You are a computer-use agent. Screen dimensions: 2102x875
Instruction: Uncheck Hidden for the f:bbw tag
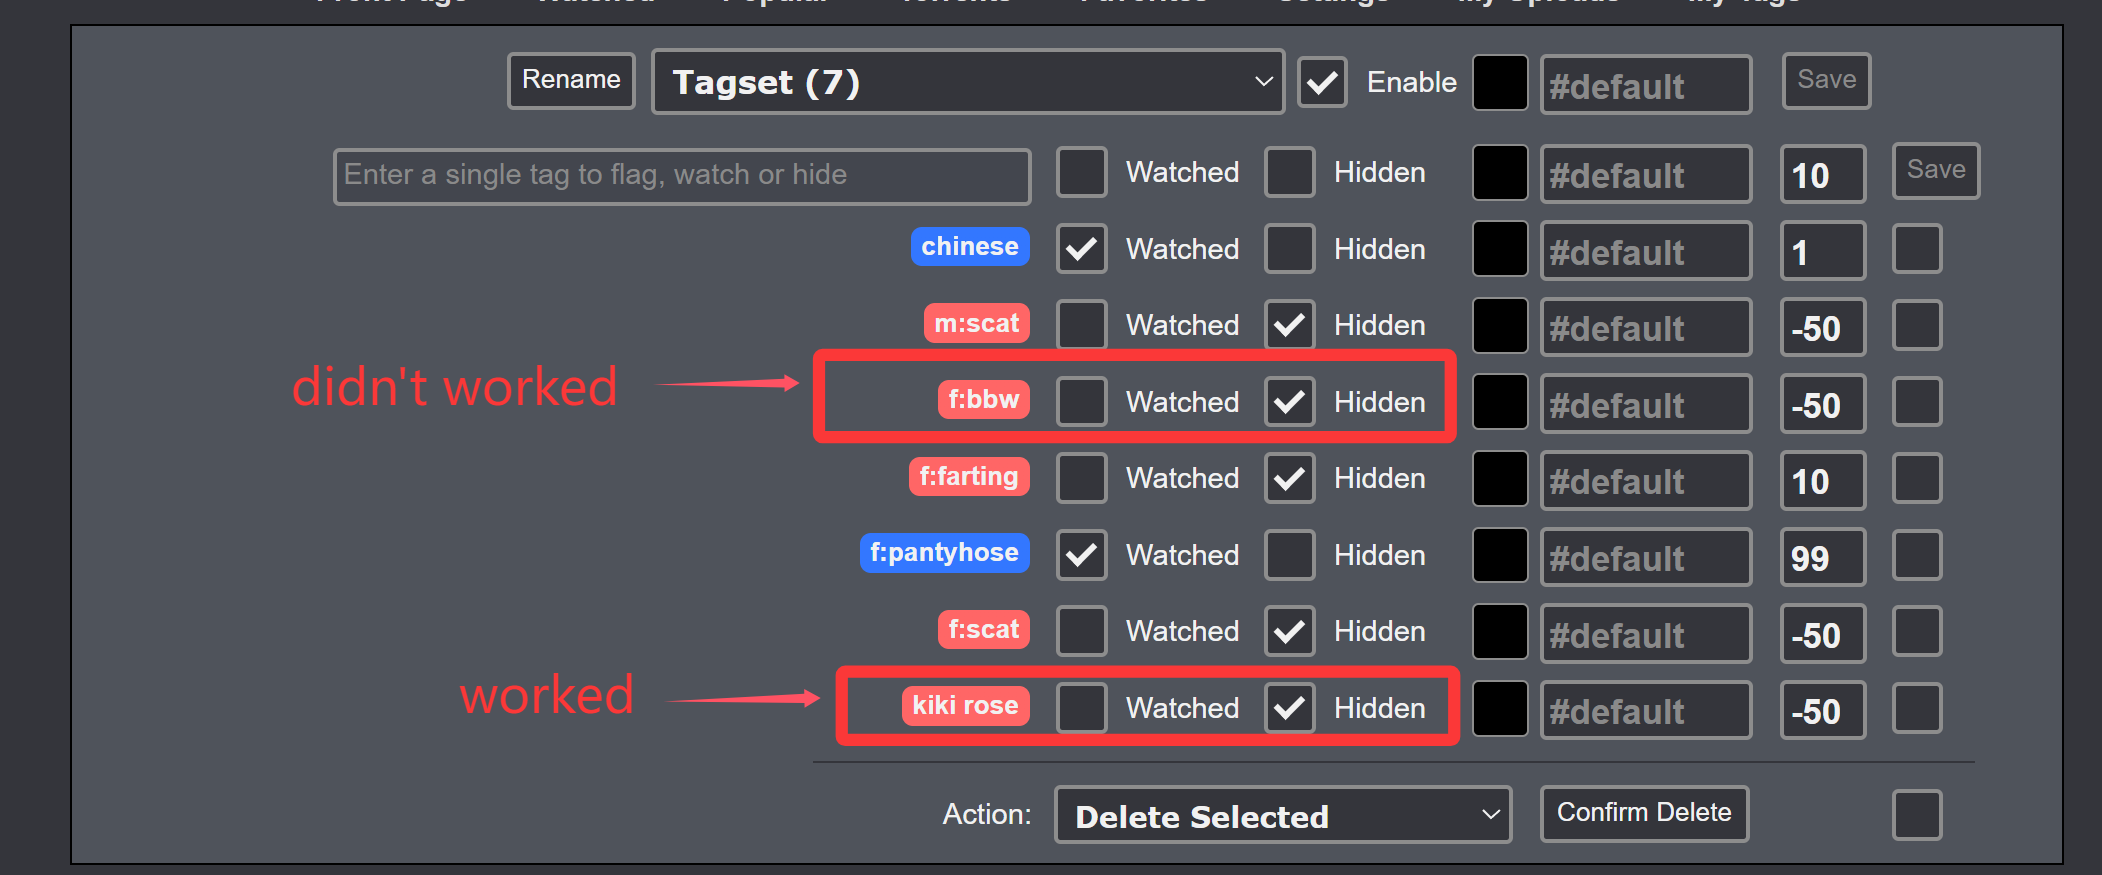(1289, 402)
